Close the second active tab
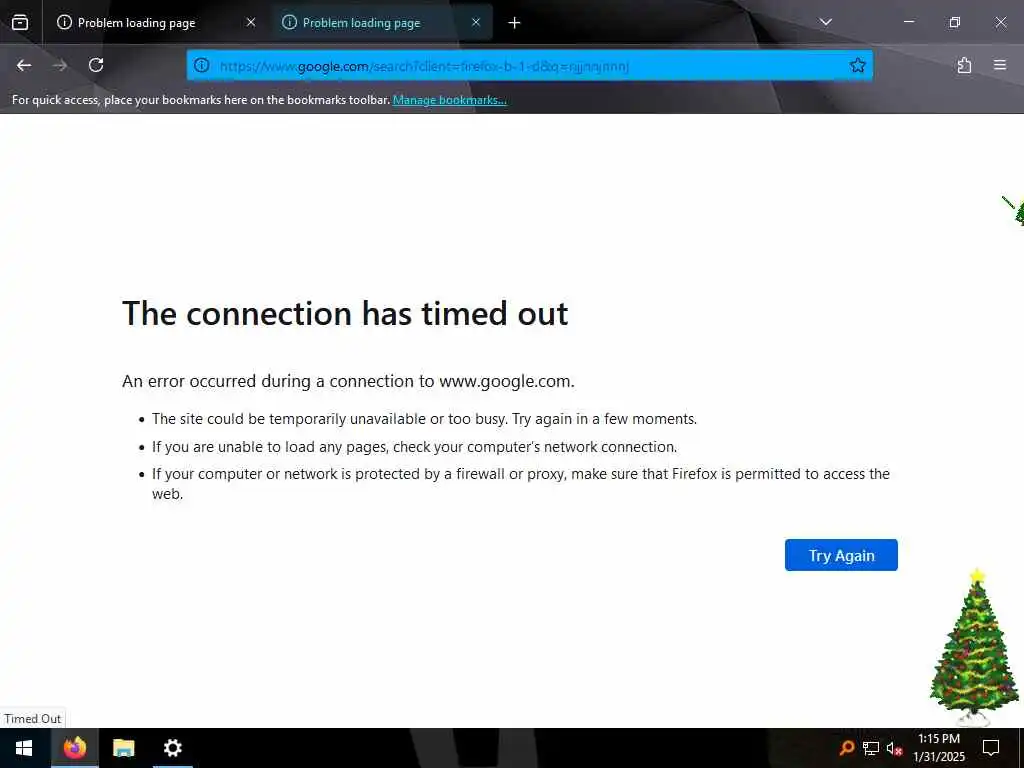 476,23
